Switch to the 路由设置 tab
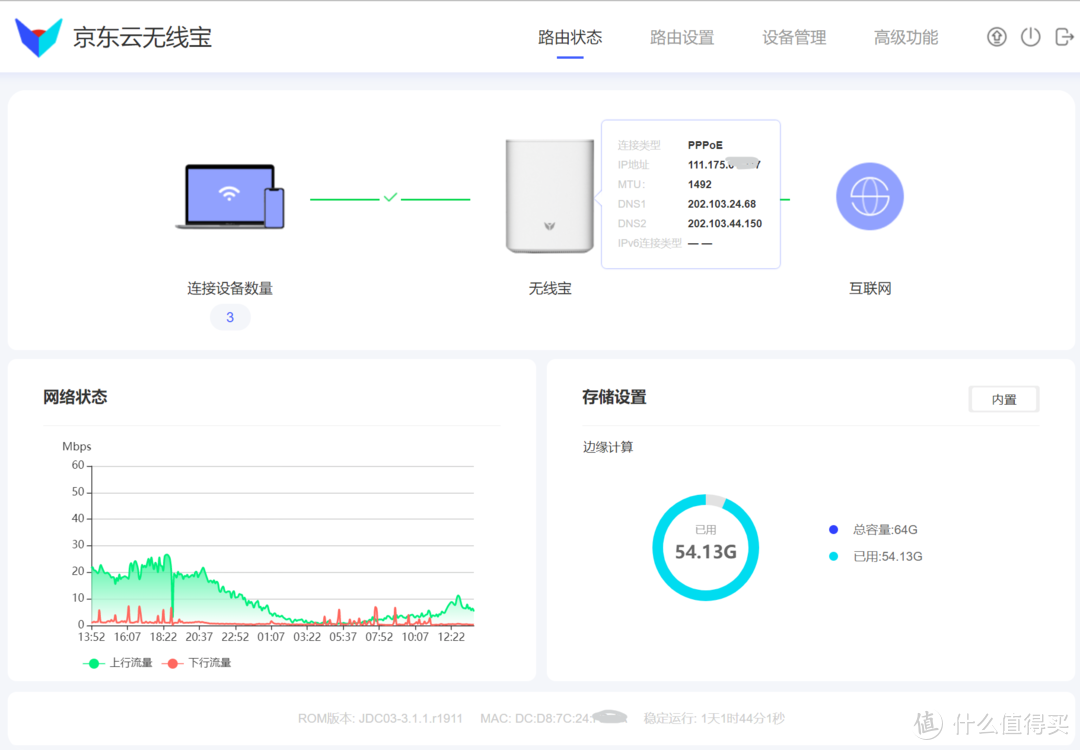 pos(681,37)
